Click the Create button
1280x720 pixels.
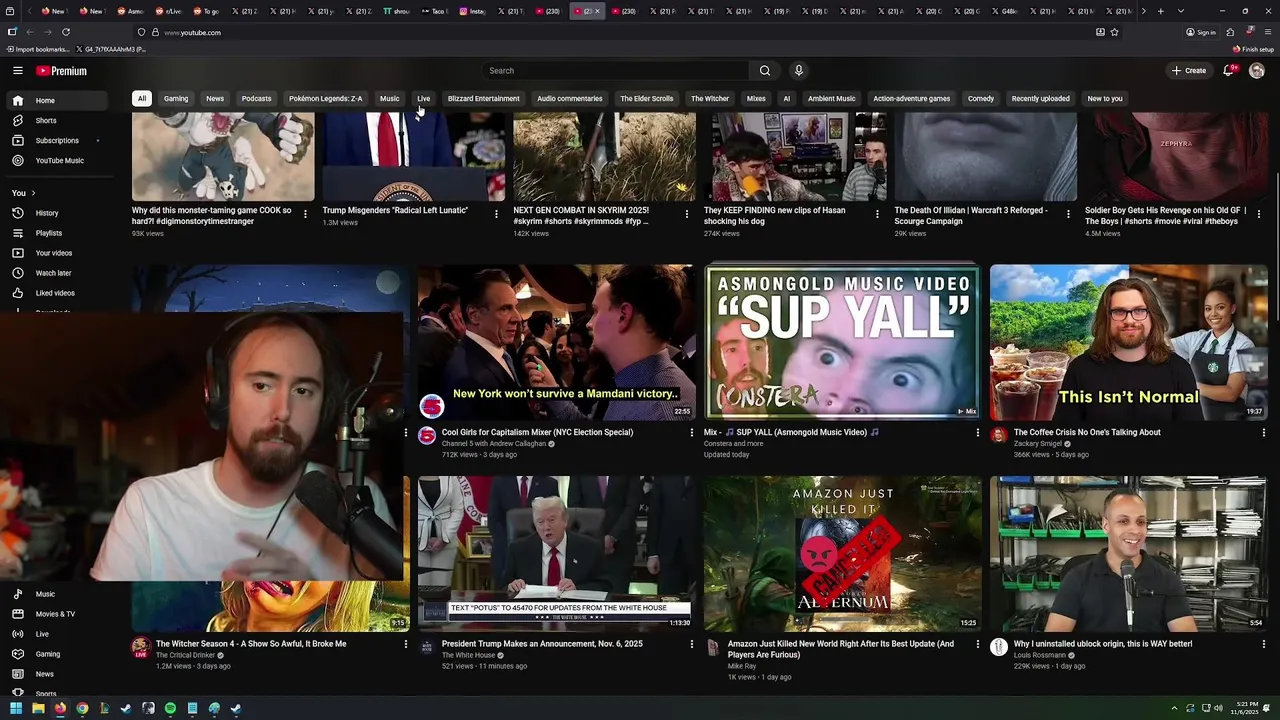[x=1190, y=71]
